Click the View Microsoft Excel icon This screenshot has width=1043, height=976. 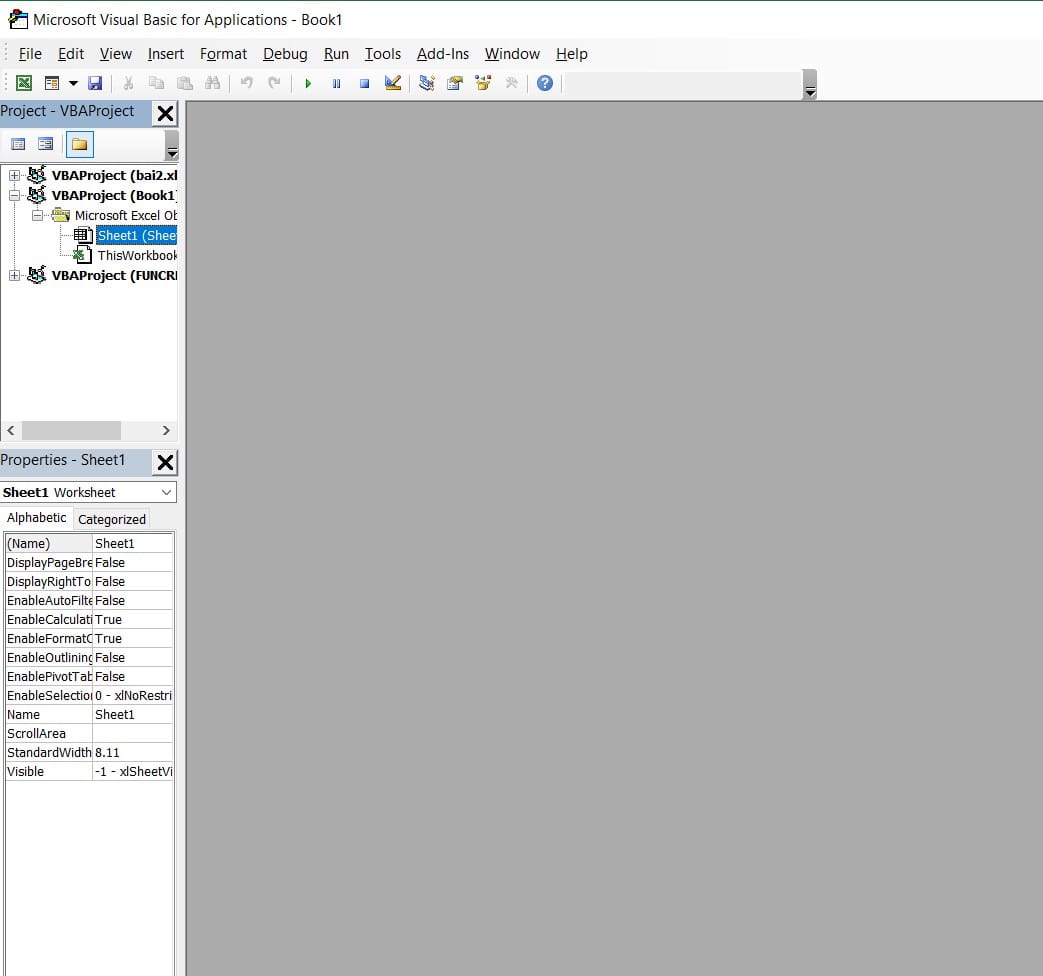[x=23, y=83]
